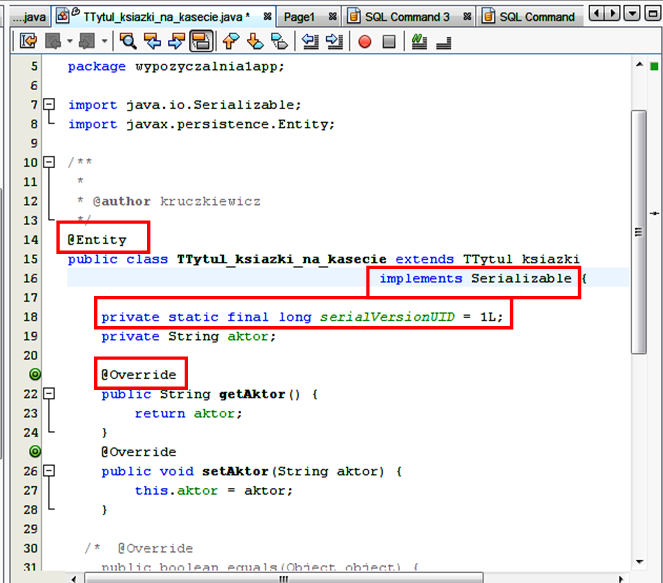
Task: Click the Uncomment code icon
Action: pos(444,41)
